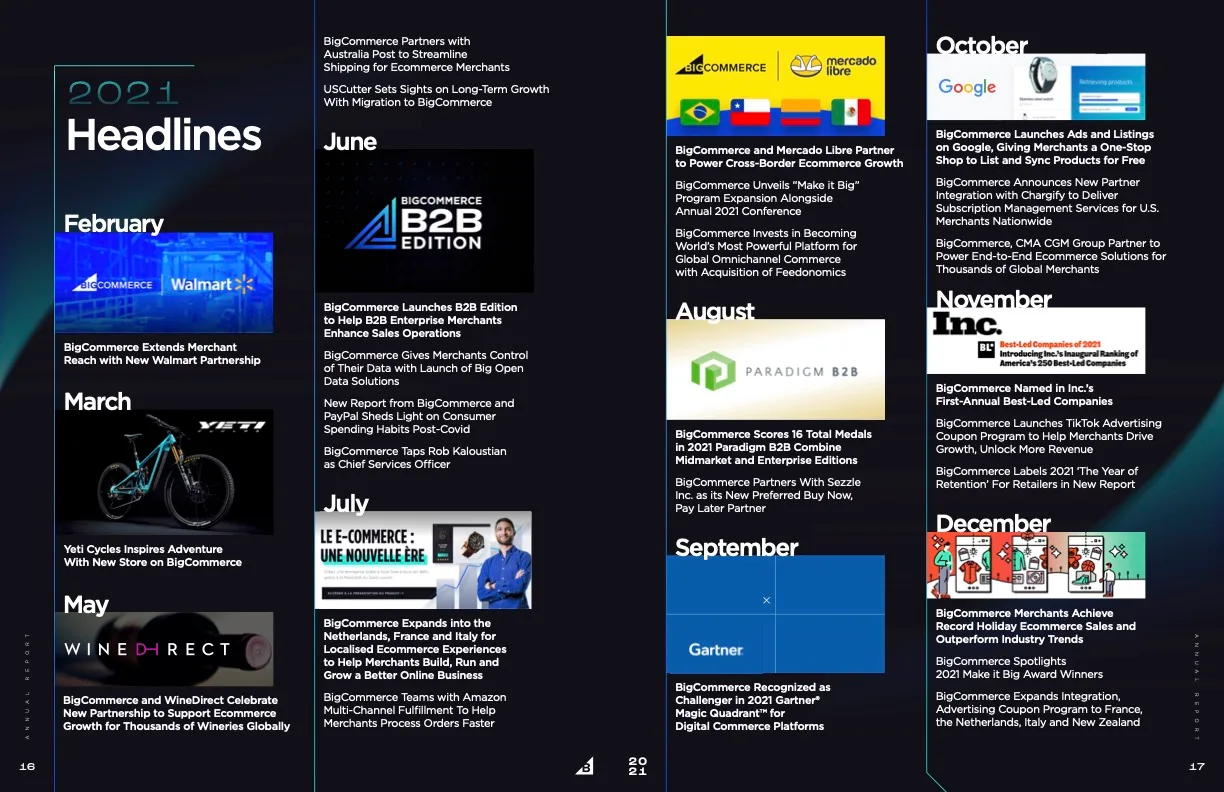Screen dimensions: 1224x792
Task: Open 'Yeti Cycles Inspires Adventure' headline
Action: click(153, 556)
